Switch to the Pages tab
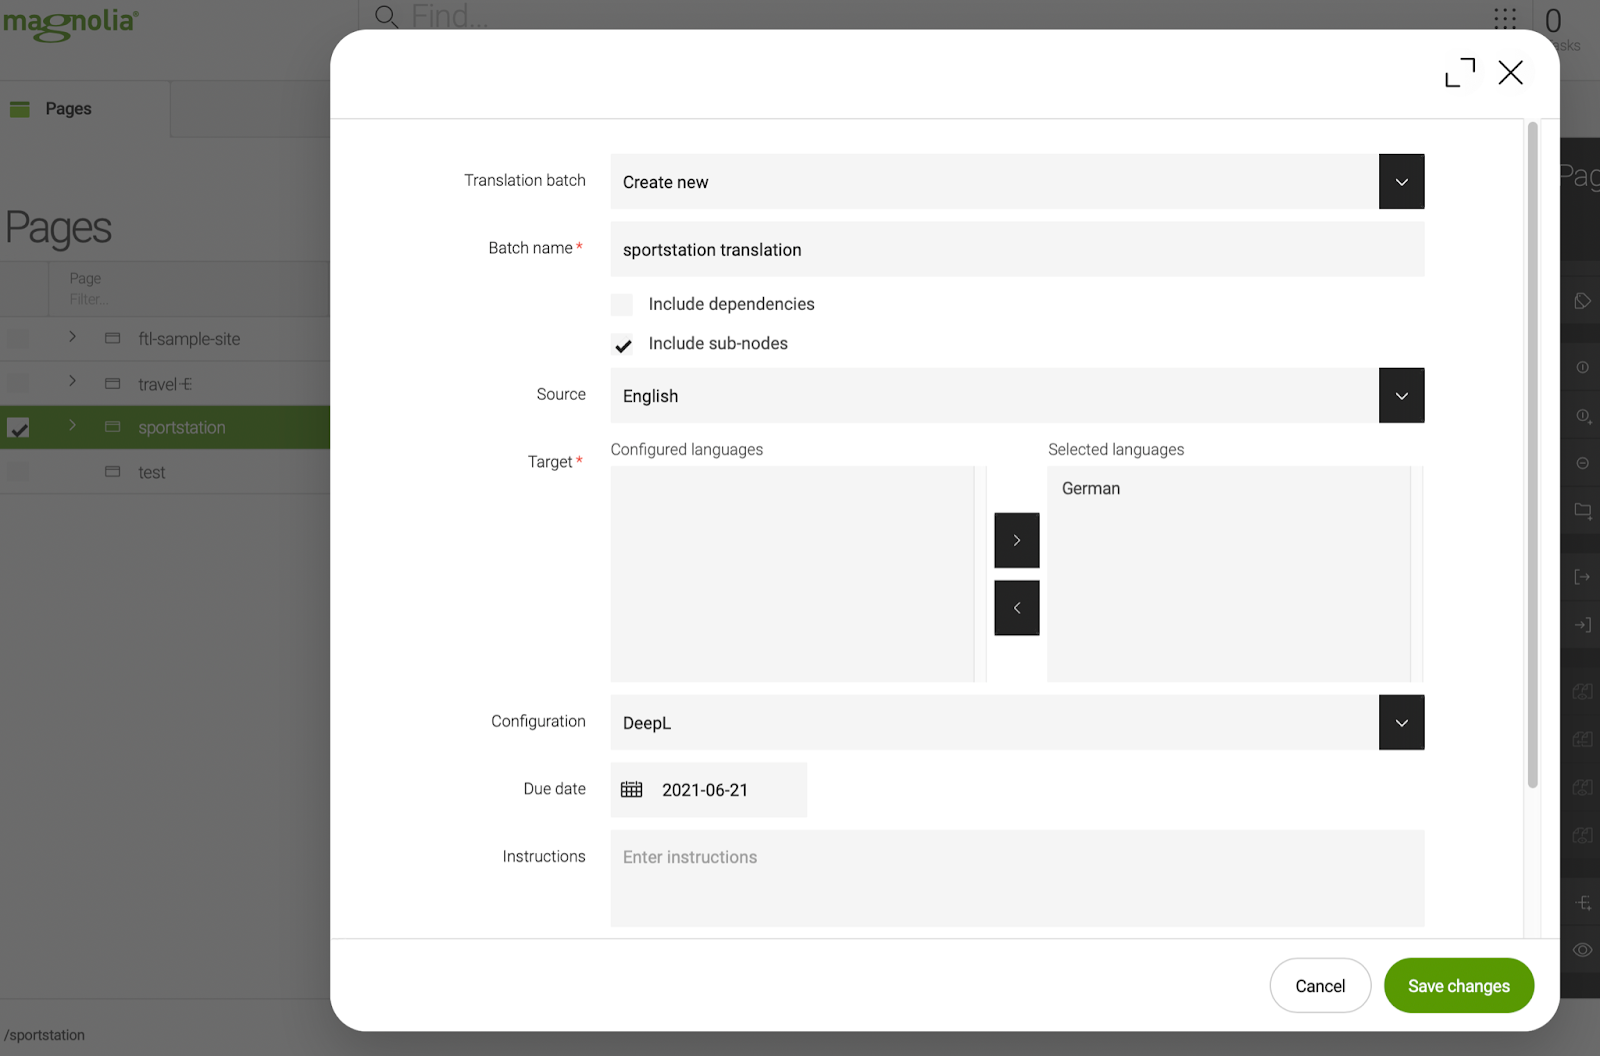Screen dimensions: 1600x1056 tap(68, 109)
